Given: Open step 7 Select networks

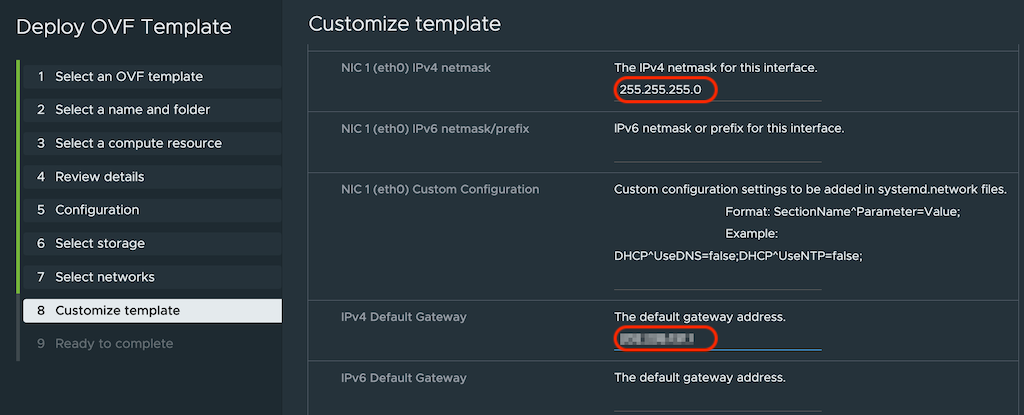Looking at the screenshot, I should click(105, 276).
